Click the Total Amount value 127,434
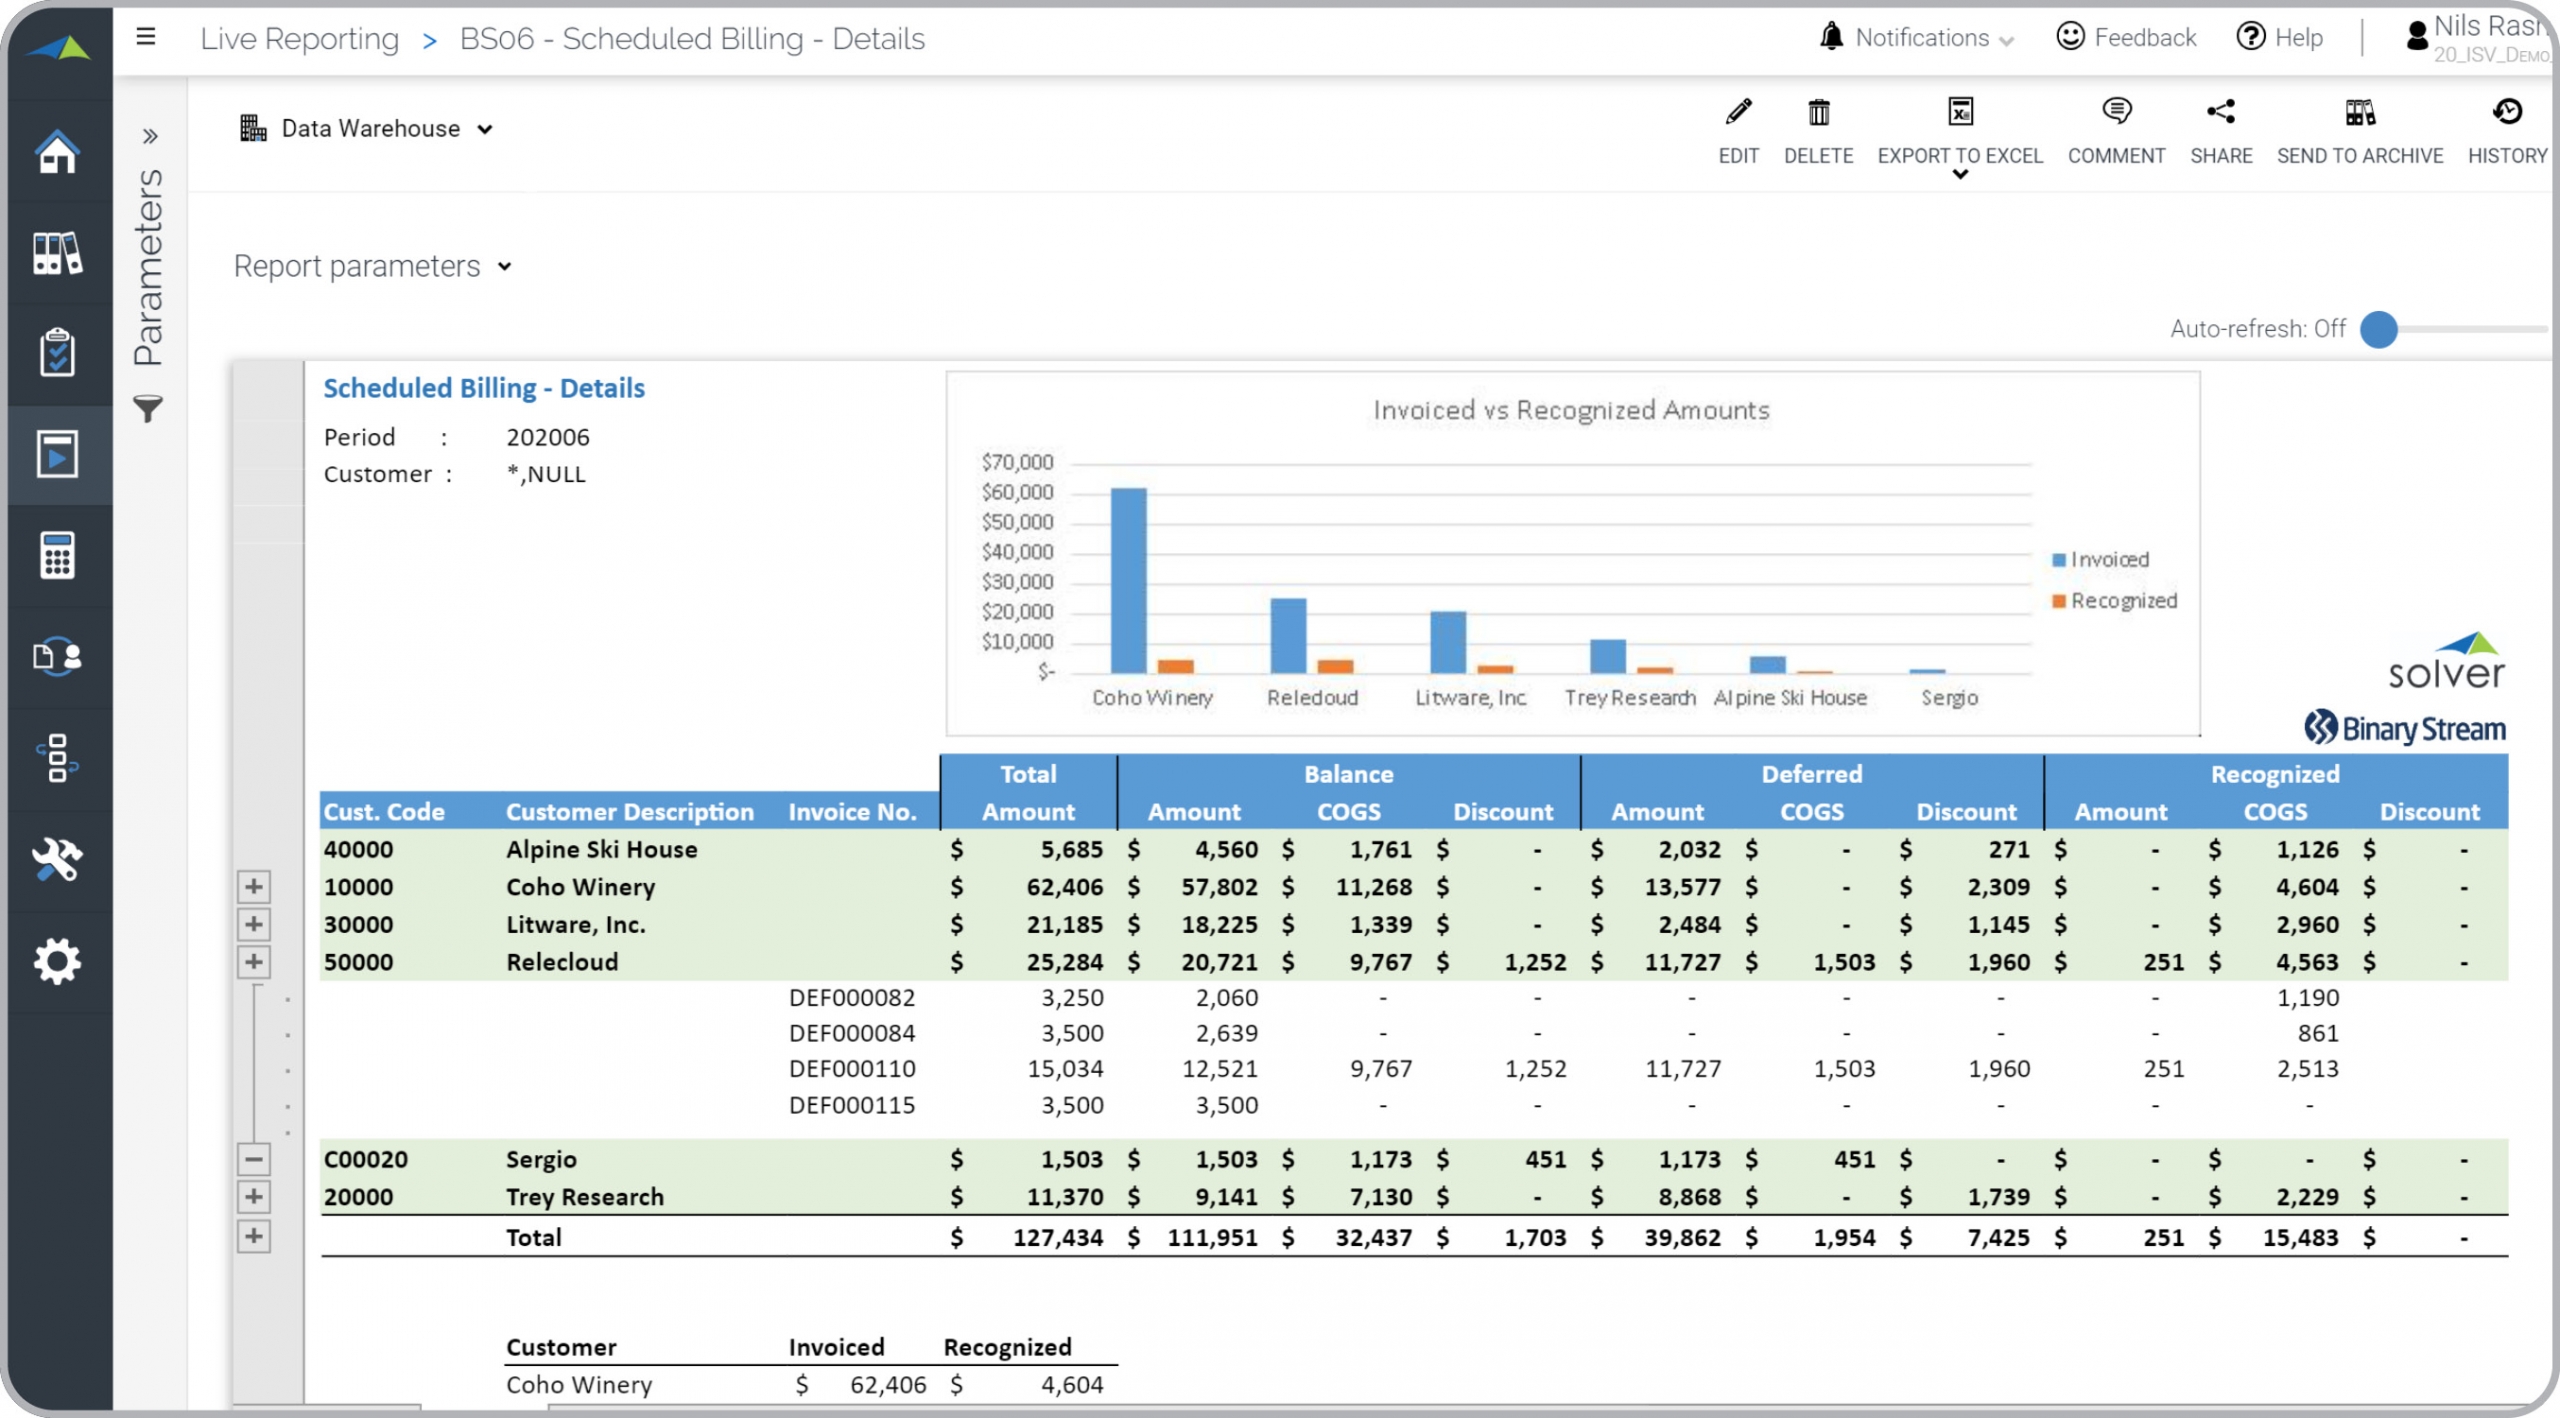2560x1418 pixels. pyautogui.click(x=1058, y=1238)
